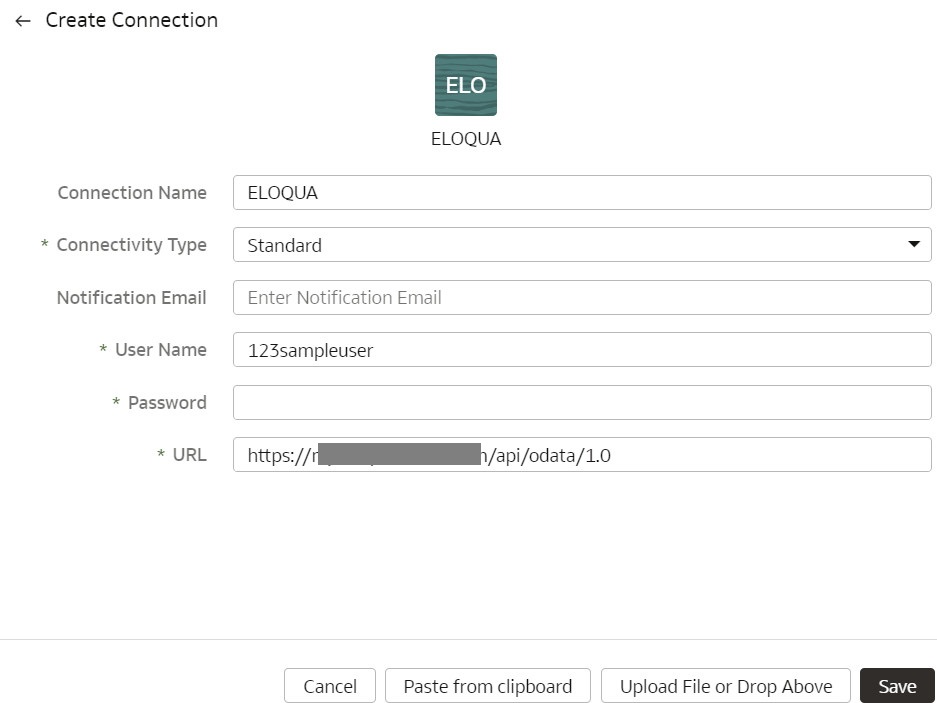
Task: Expand the Connectivity Type dropdown arrow
Action: (913, 244)
